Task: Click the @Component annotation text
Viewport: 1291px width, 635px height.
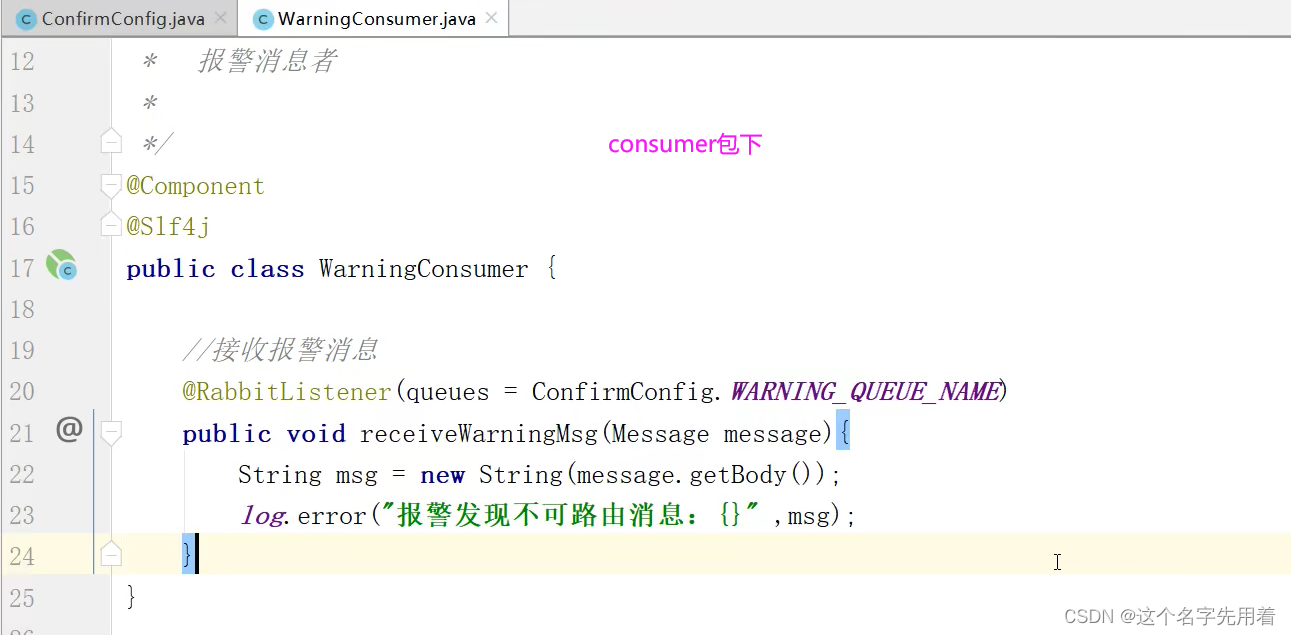Action: [x=196, y=186]
